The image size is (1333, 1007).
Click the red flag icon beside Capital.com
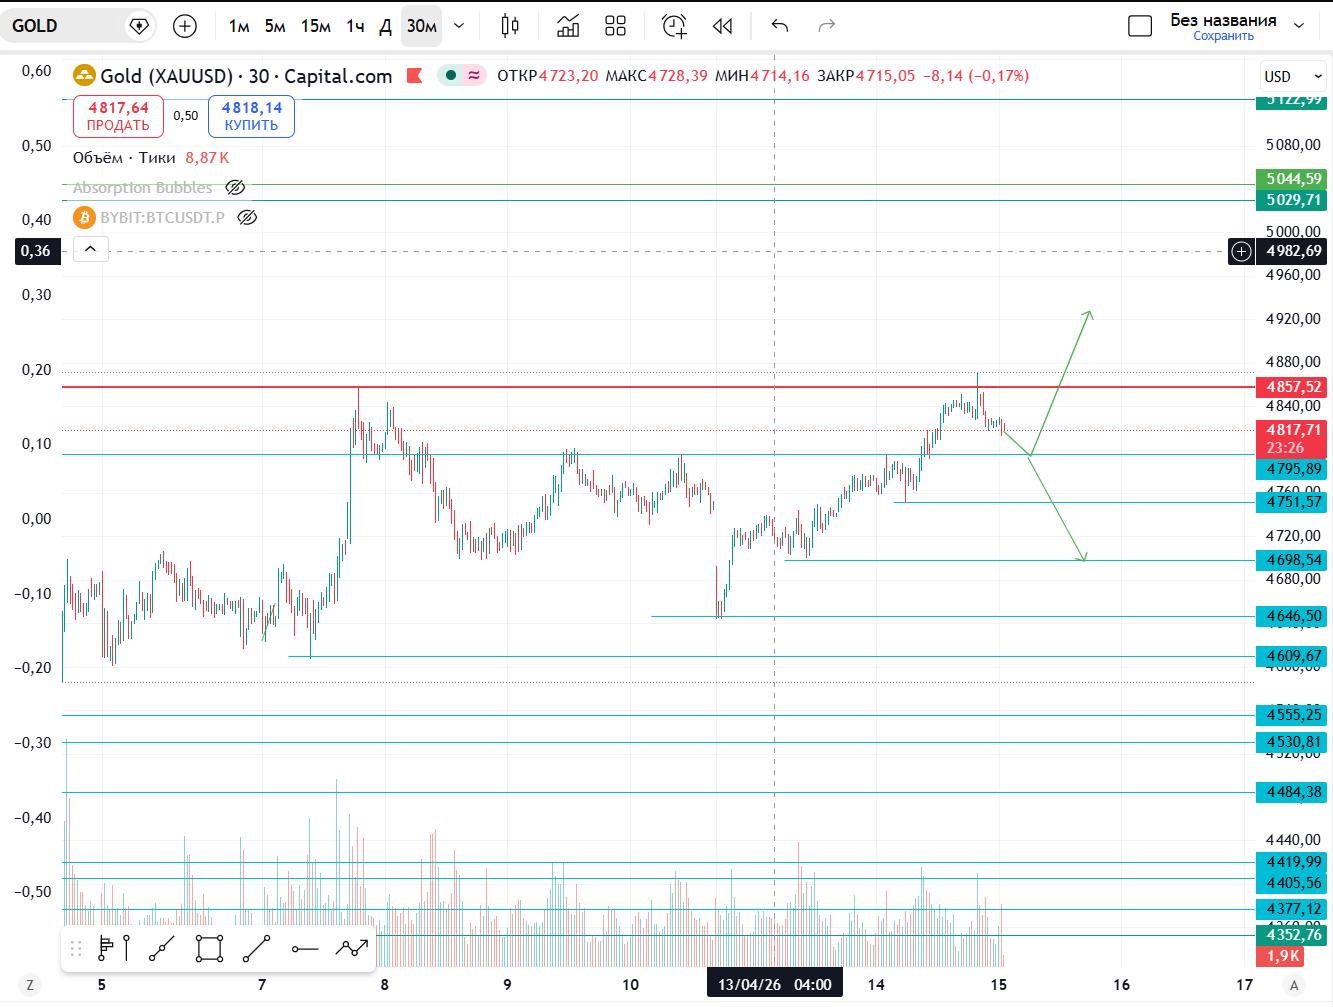click(x=415, y=76)
